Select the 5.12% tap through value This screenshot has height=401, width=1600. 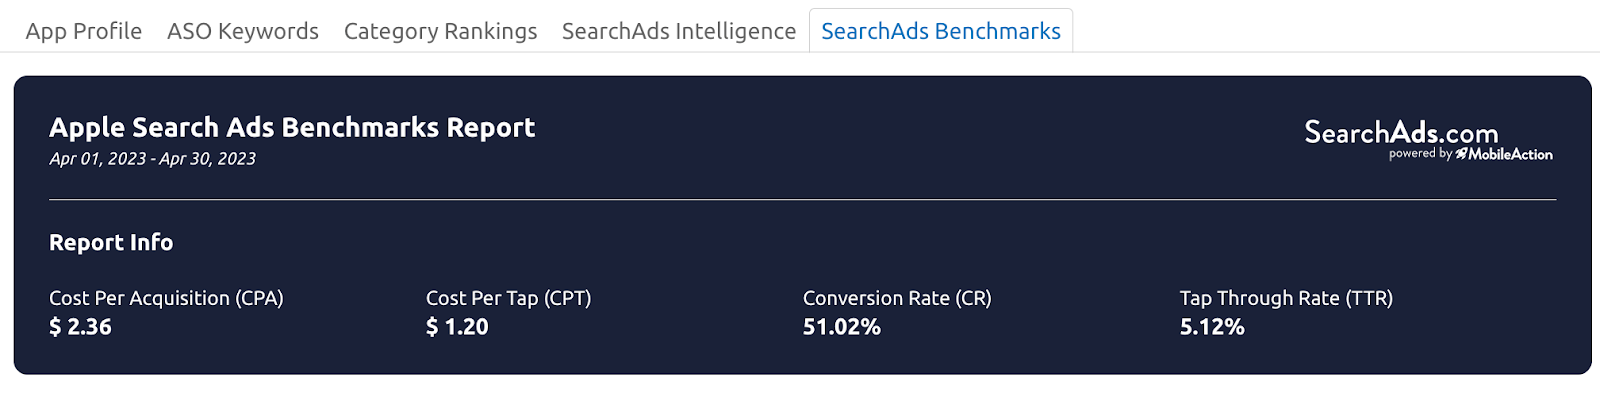[1212, 327]
